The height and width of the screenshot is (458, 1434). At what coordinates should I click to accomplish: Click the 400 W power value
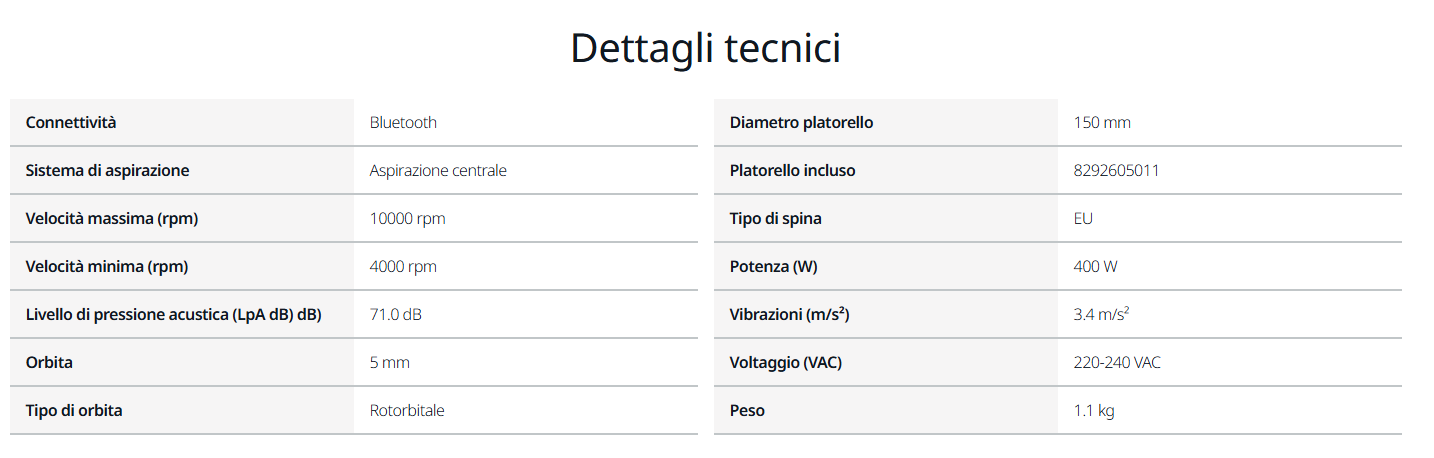pyautogui.click(x=1096, y=267)
